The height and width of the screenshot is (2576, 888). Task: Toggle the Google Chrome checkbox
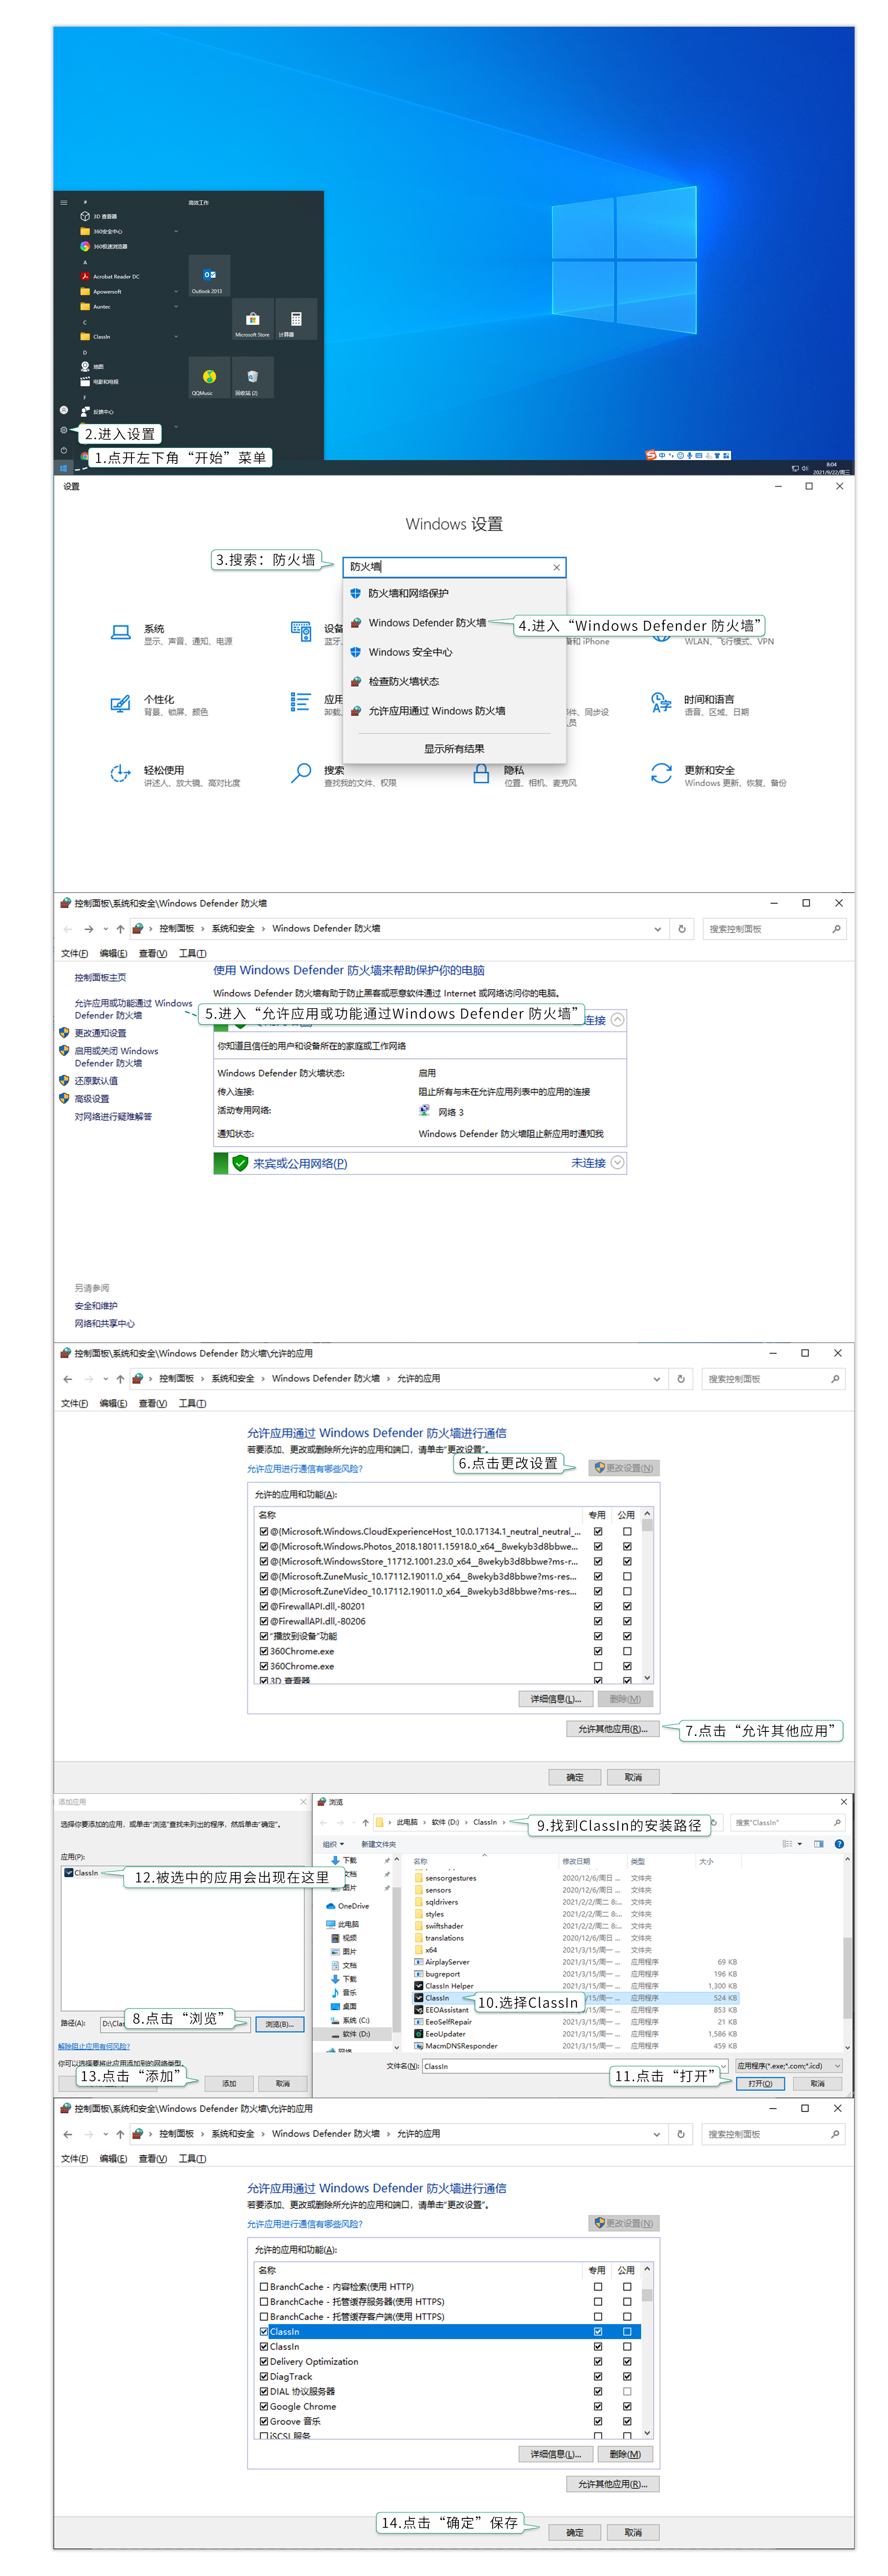click(x=264, y=2406)
